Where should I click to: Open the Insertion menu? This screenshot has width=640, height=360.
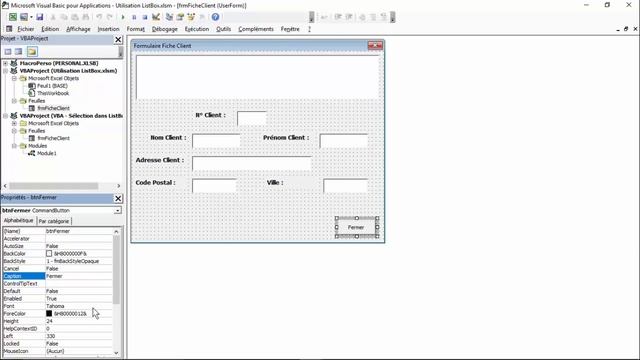pyautogui.click(x=108, y=29)
